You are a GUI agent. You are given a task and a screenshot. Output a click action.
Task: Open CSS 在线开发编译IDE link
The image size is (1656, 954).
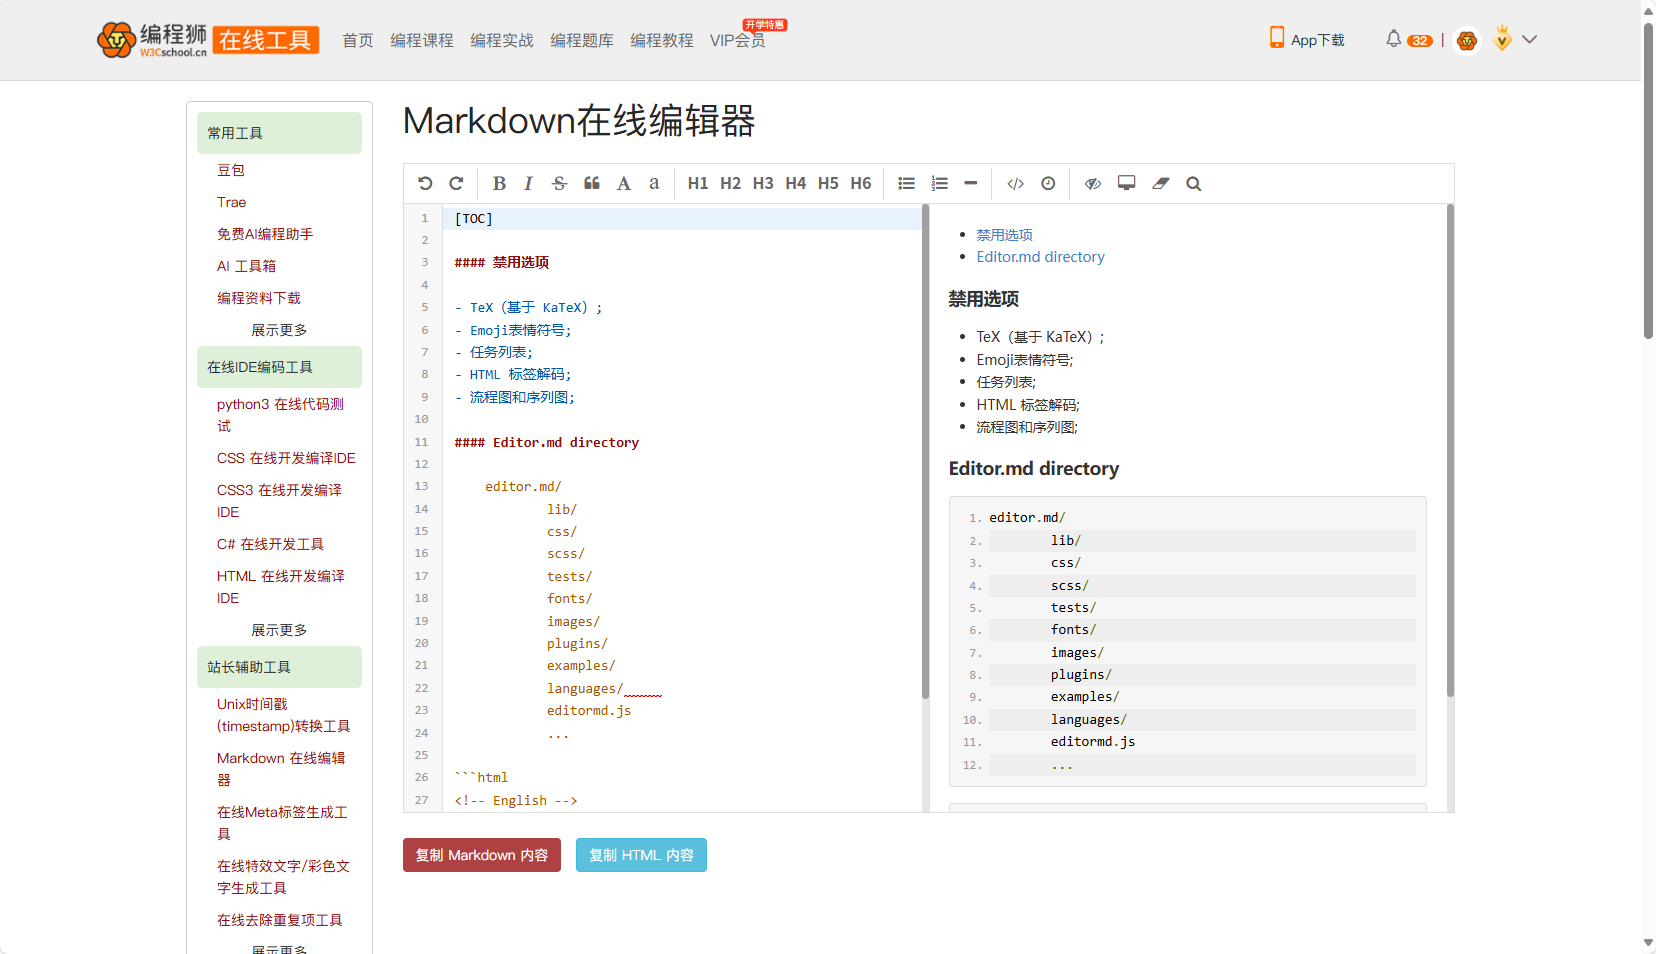click(x=286, y=458)
